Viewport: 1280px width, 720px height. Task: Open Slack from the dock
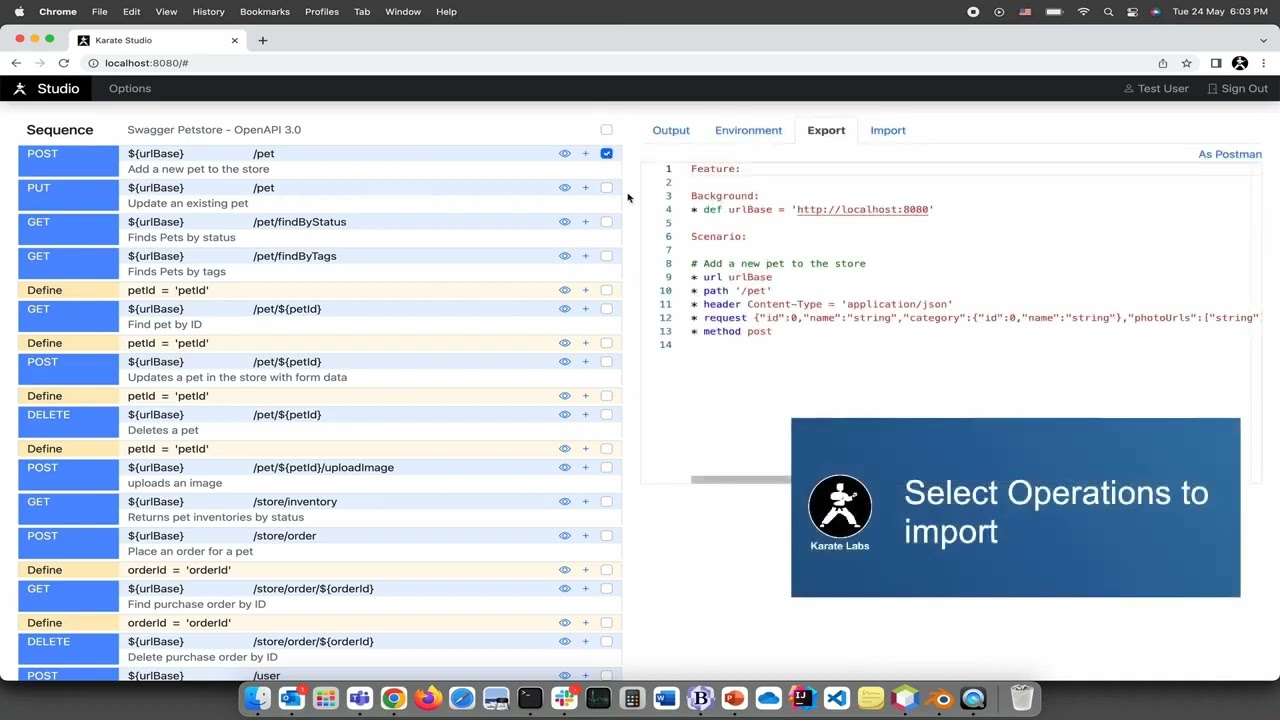click(564, 698)
